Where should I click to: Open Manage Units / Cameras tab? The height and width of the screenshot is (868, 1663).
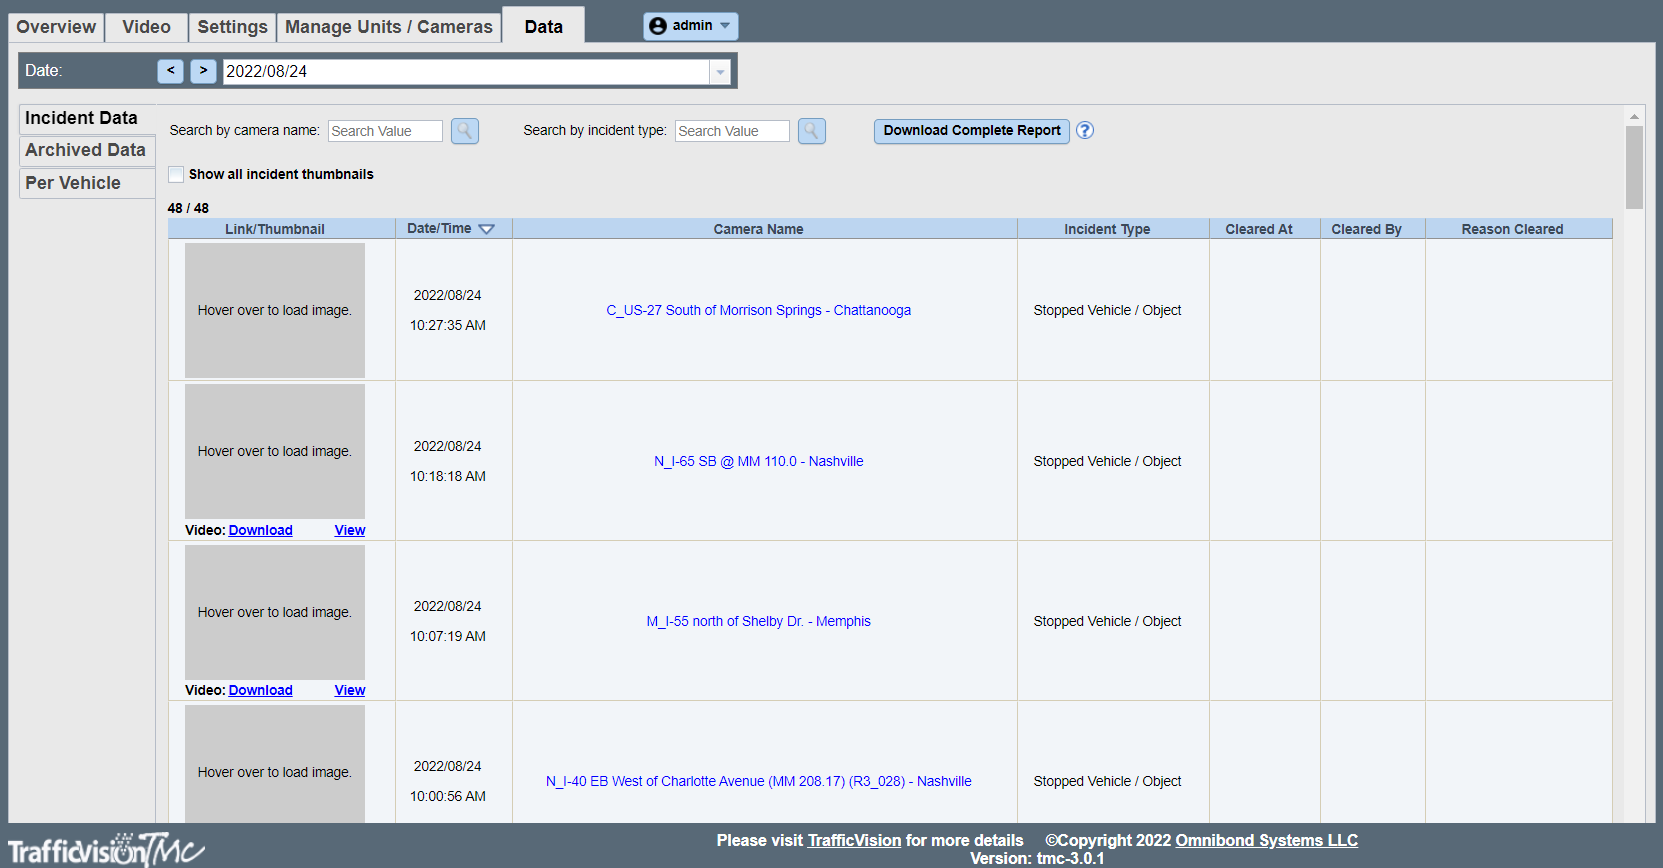click(x=389, y=27)
